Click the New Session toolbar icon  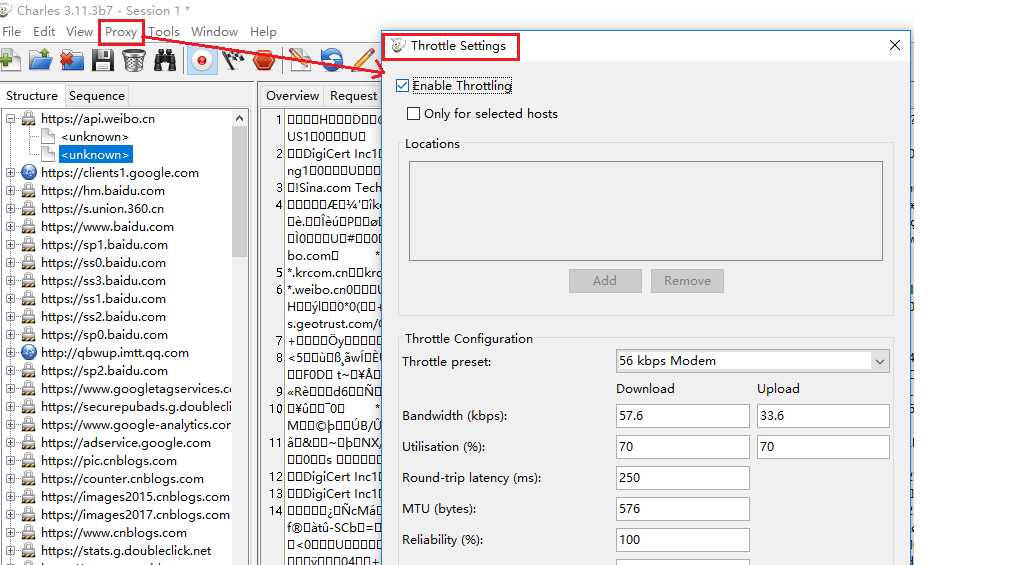(x=10, y=60)
